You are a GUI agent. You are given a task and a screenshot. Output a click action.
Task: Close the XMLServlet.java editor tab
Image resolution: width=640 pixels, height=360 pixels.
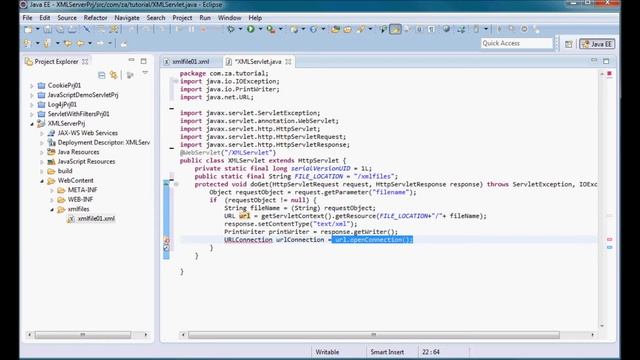pyautogui.click(x=288, y=62)
